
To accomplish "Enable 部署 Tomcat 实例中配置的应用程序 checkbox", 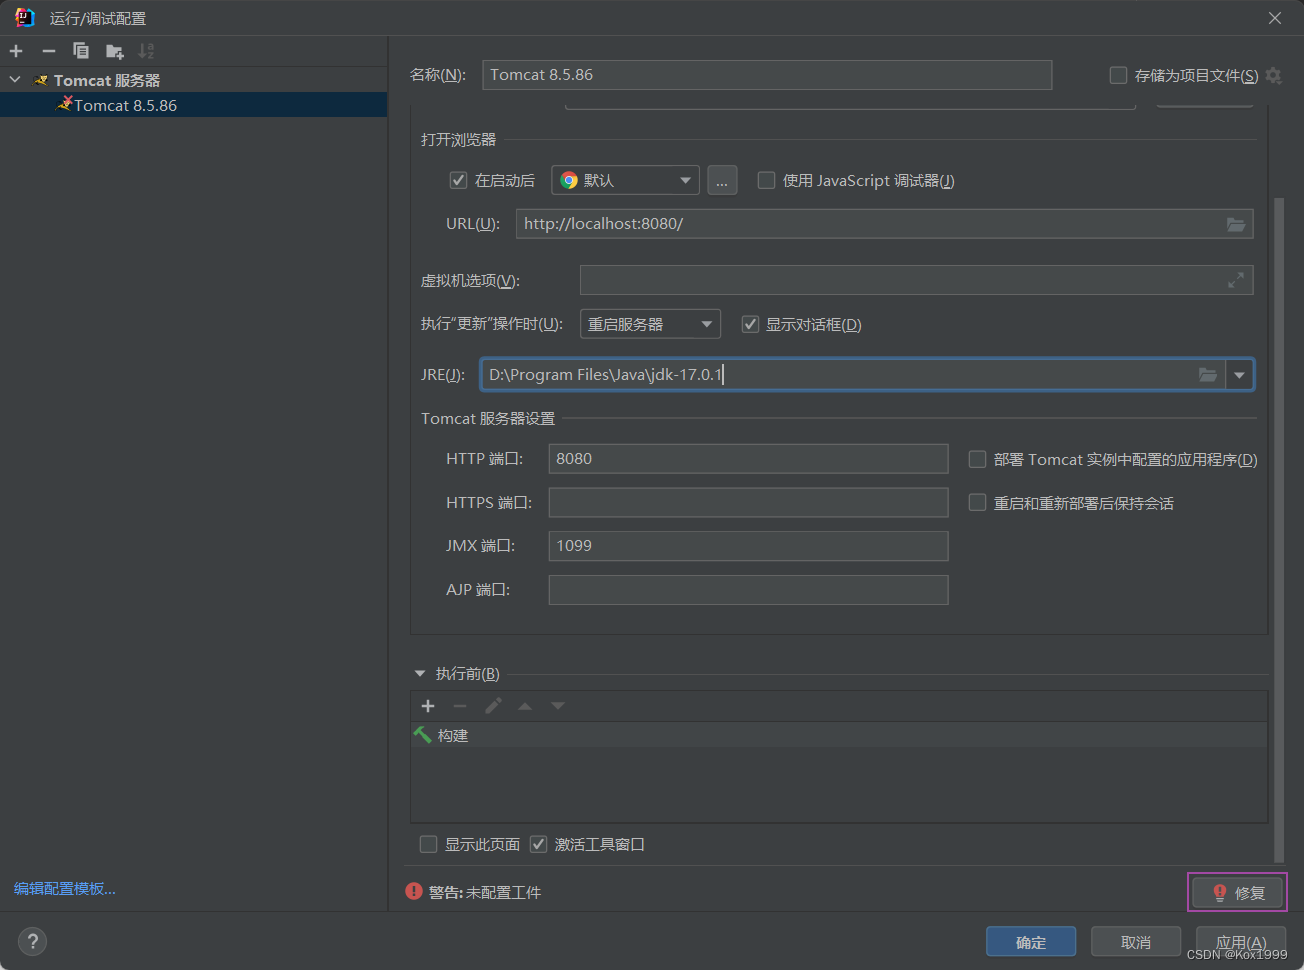I will point(977,459).
